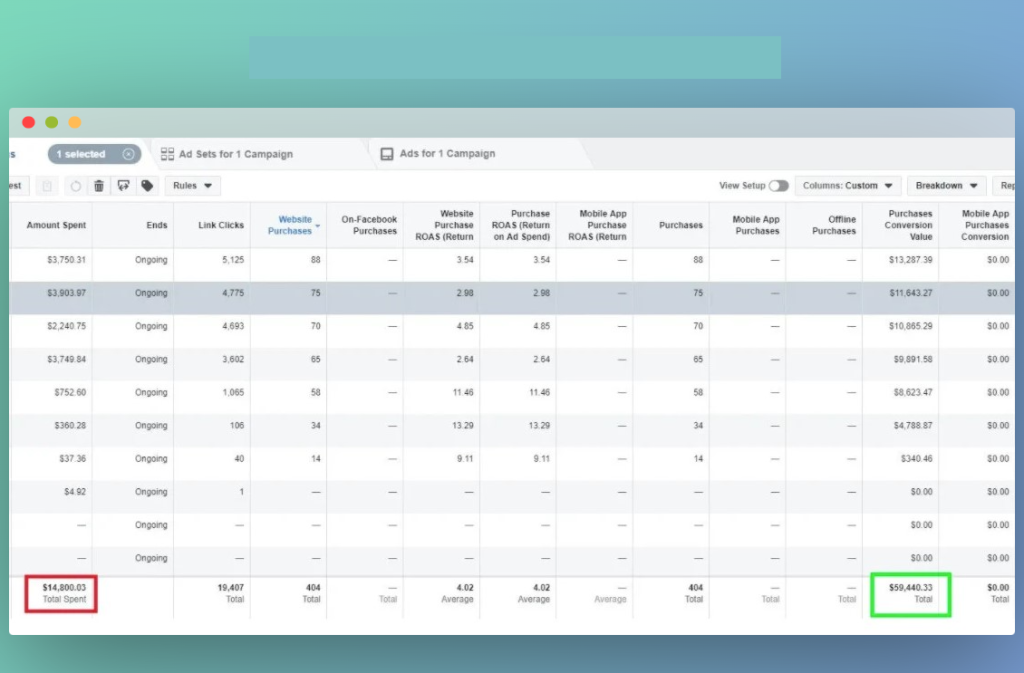The image size is (1024, 673).
Task: Clear the '1 selected' filter with its X icon
Action: pyautogui.click(x=128, y=154)
